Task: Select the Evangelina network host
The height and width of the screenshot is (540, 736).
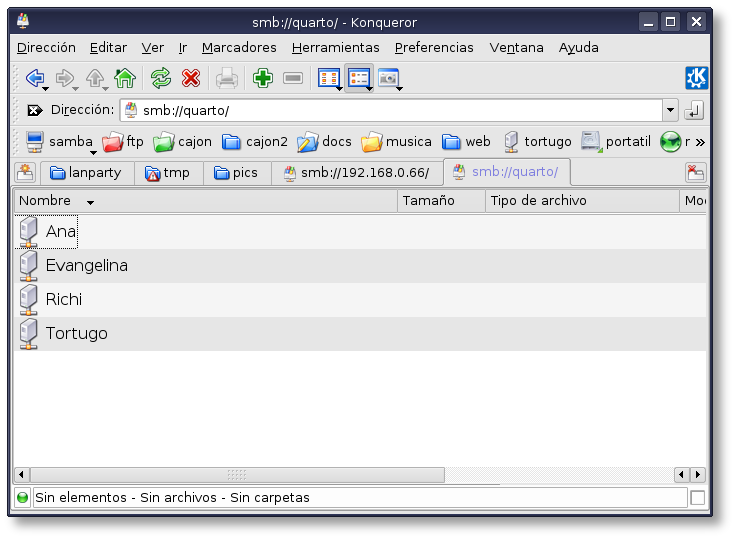Action: click(86, 266)
